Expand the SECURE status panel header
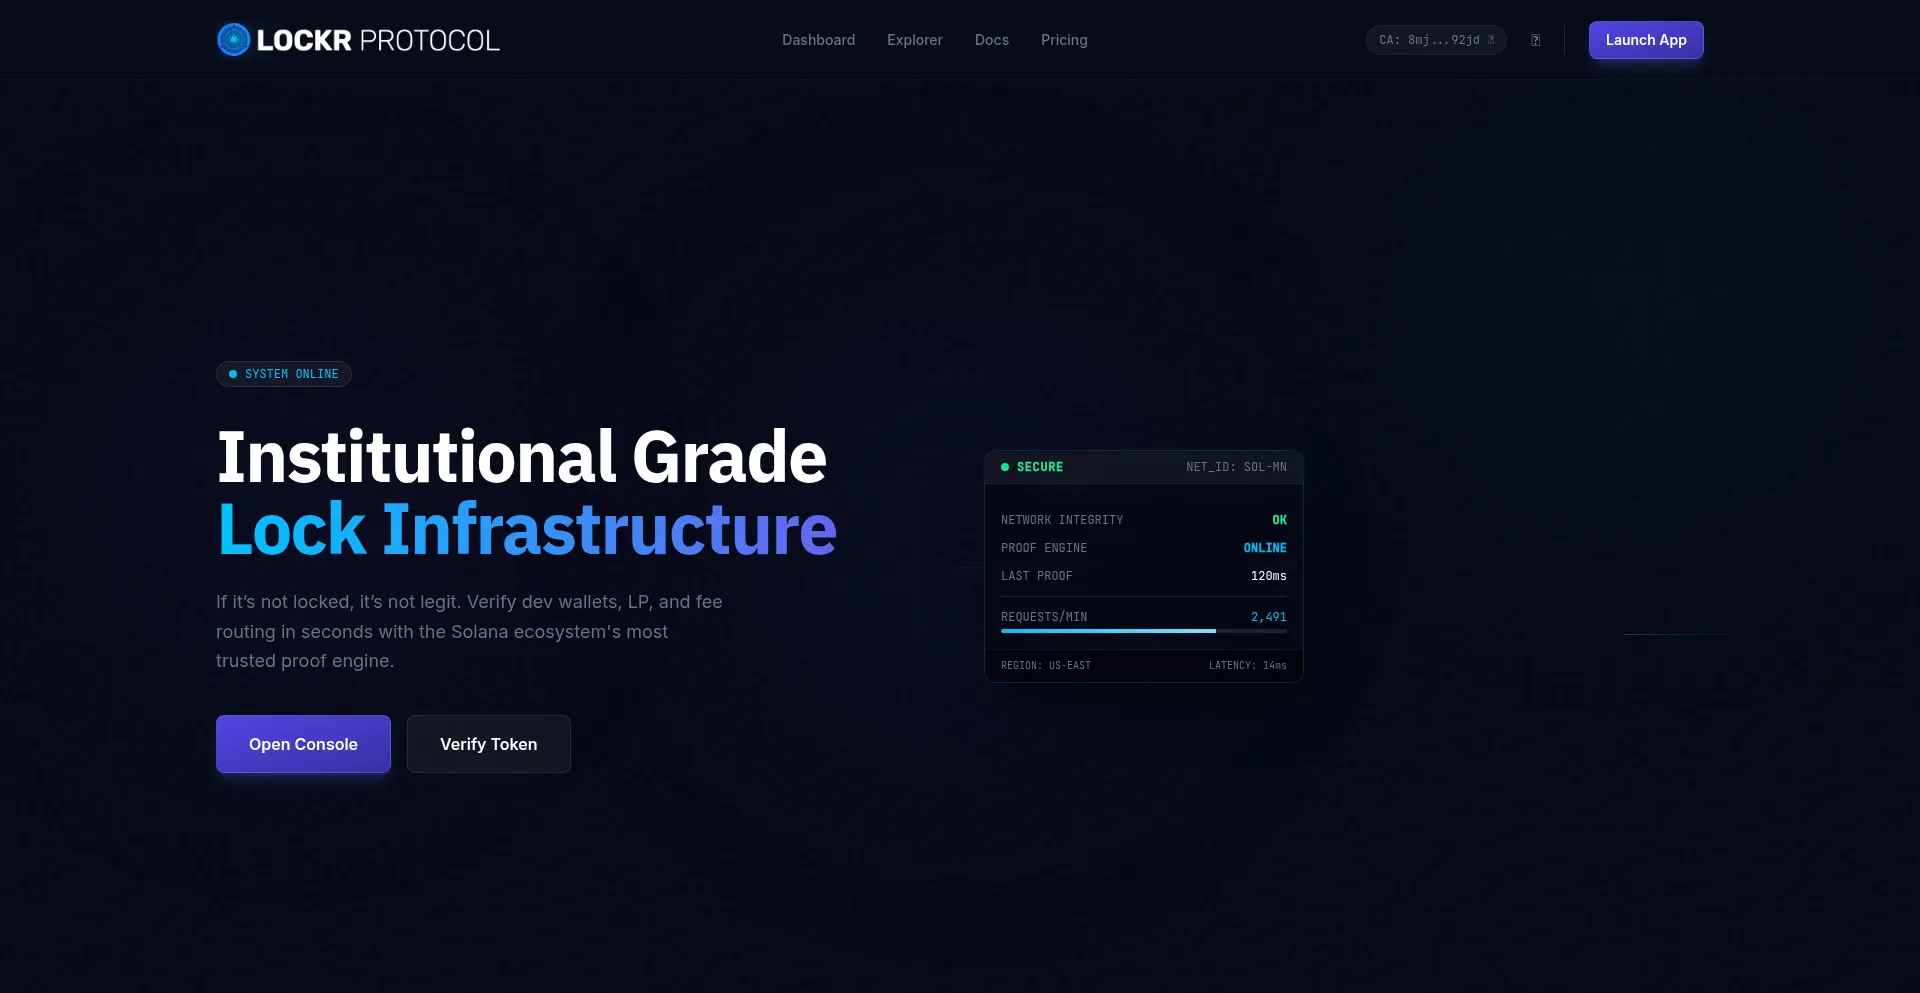The height and width of the screenshot is (993, 1920). (x=1143, y=467)
